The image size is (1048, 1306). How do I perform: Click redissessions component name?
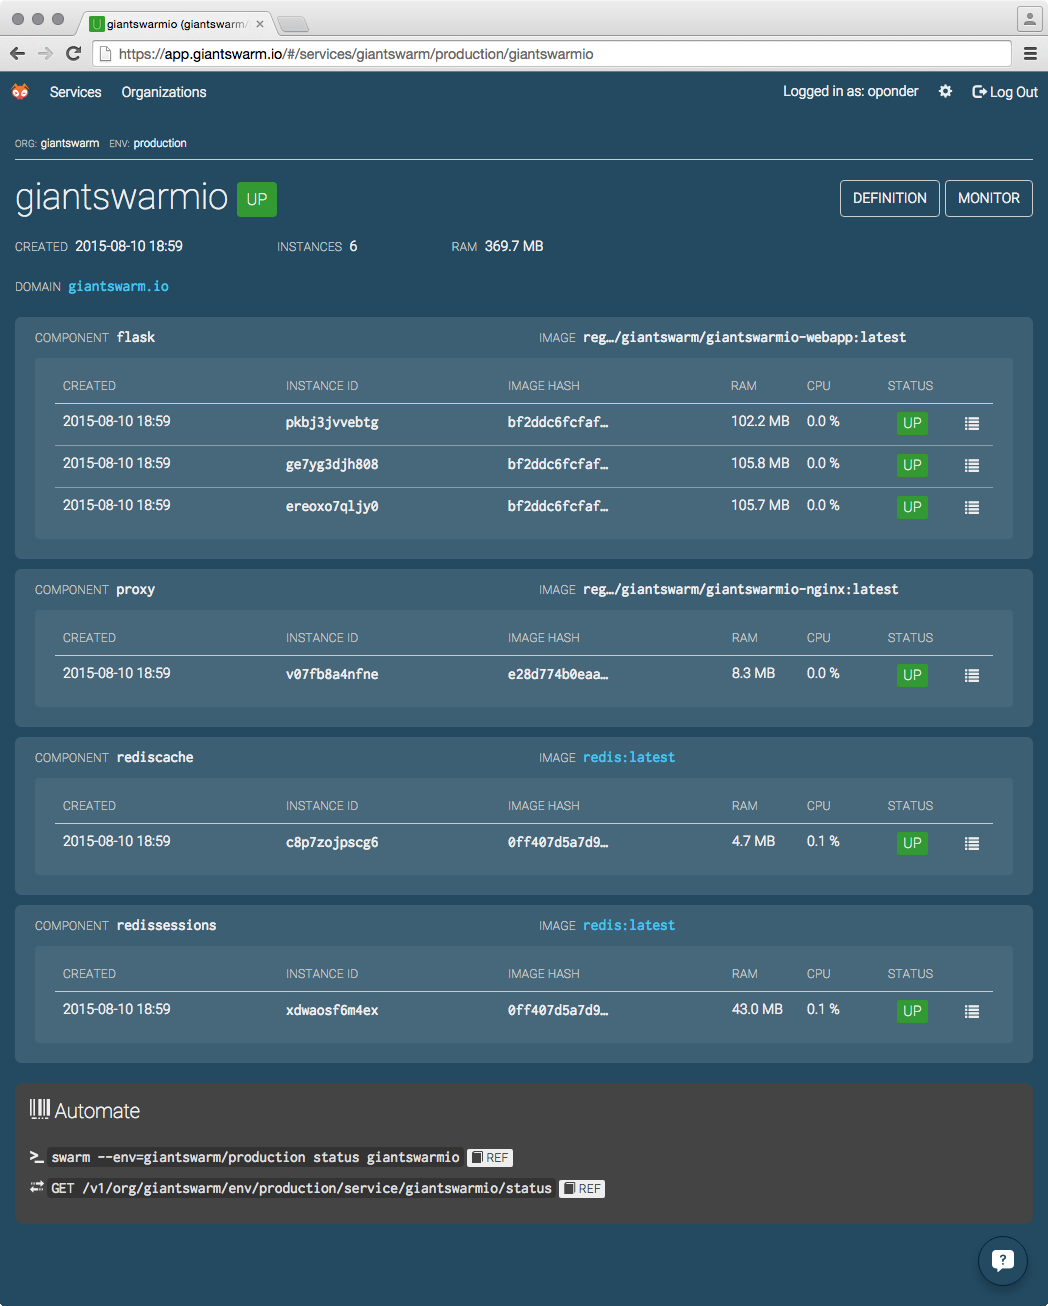pos(166,925)
